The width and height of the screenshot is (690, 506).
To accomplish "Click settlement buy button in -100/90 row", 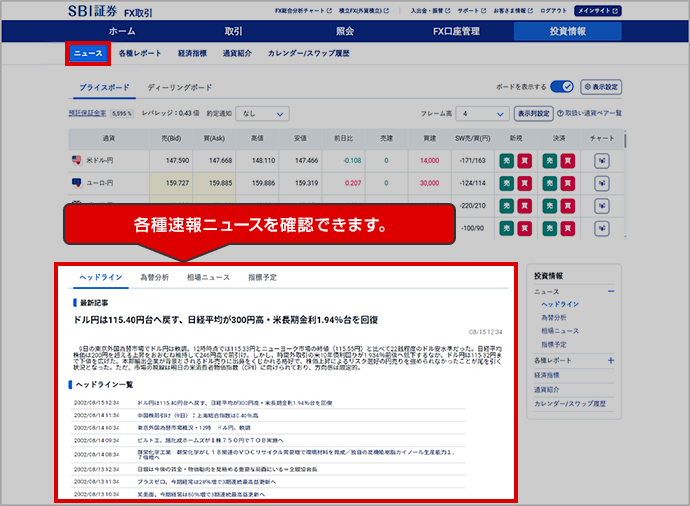I will (x=568, y=228).
